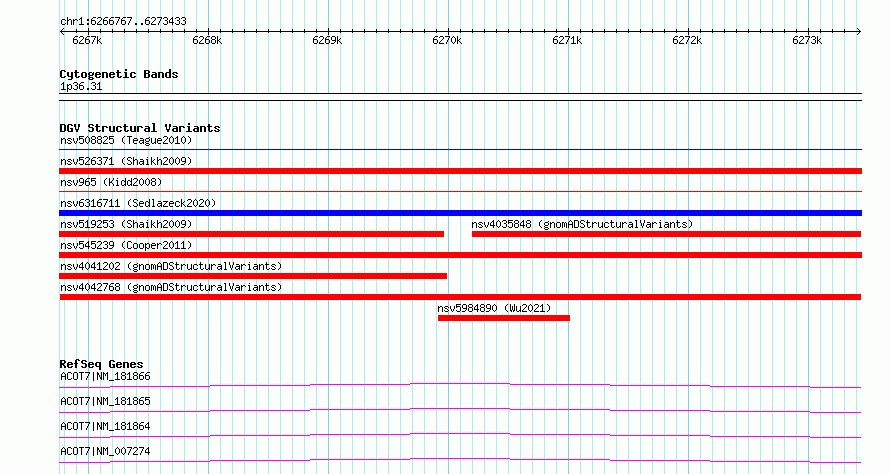Click the 6269k ruler label
This screenshot has width=890, height=474.
pos(328,40)
